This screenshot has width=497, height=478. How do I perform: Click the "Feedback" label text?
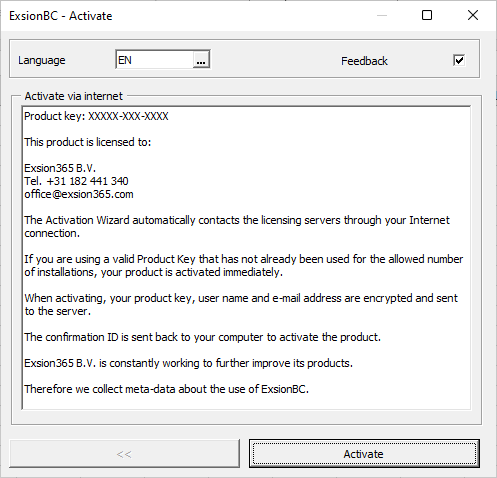[x=364, y=61]
